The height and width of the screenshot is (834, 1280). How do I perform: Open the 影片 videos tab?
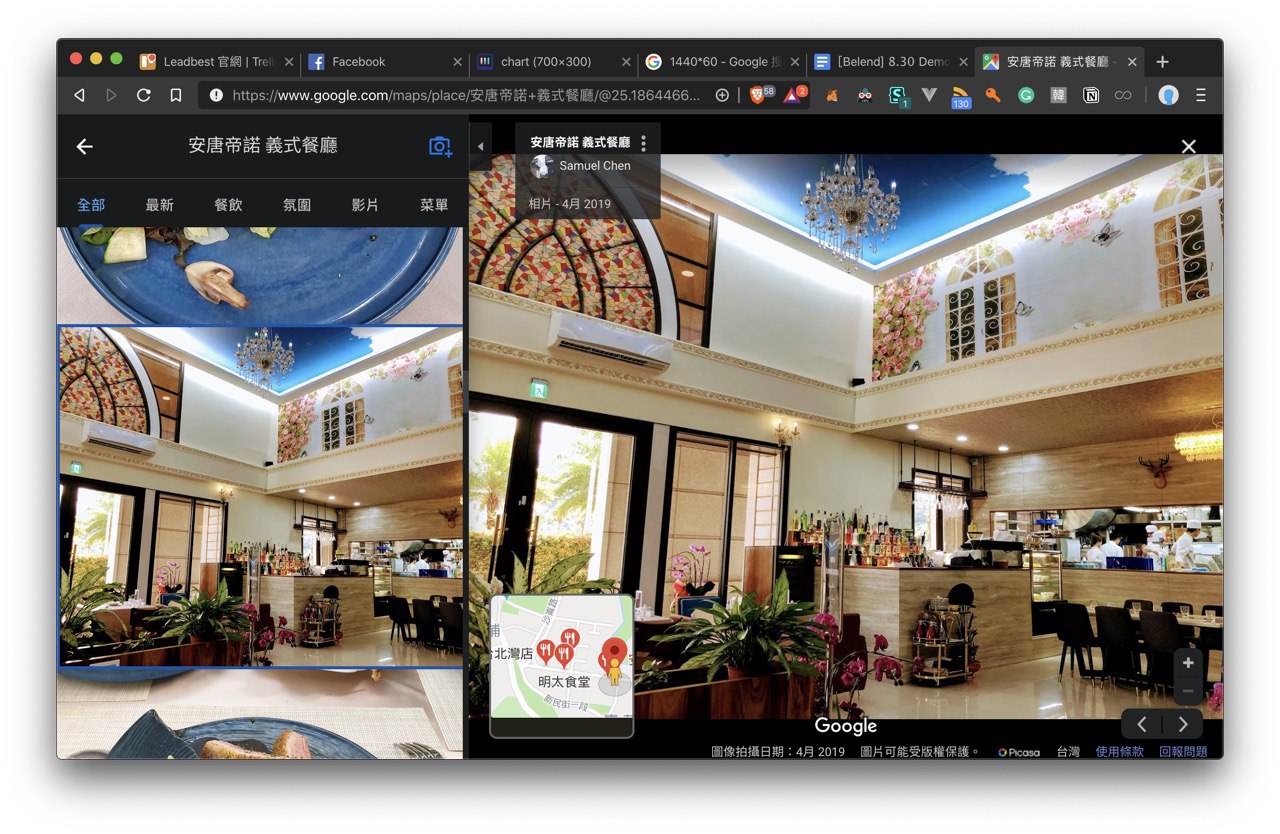(365, 205)
